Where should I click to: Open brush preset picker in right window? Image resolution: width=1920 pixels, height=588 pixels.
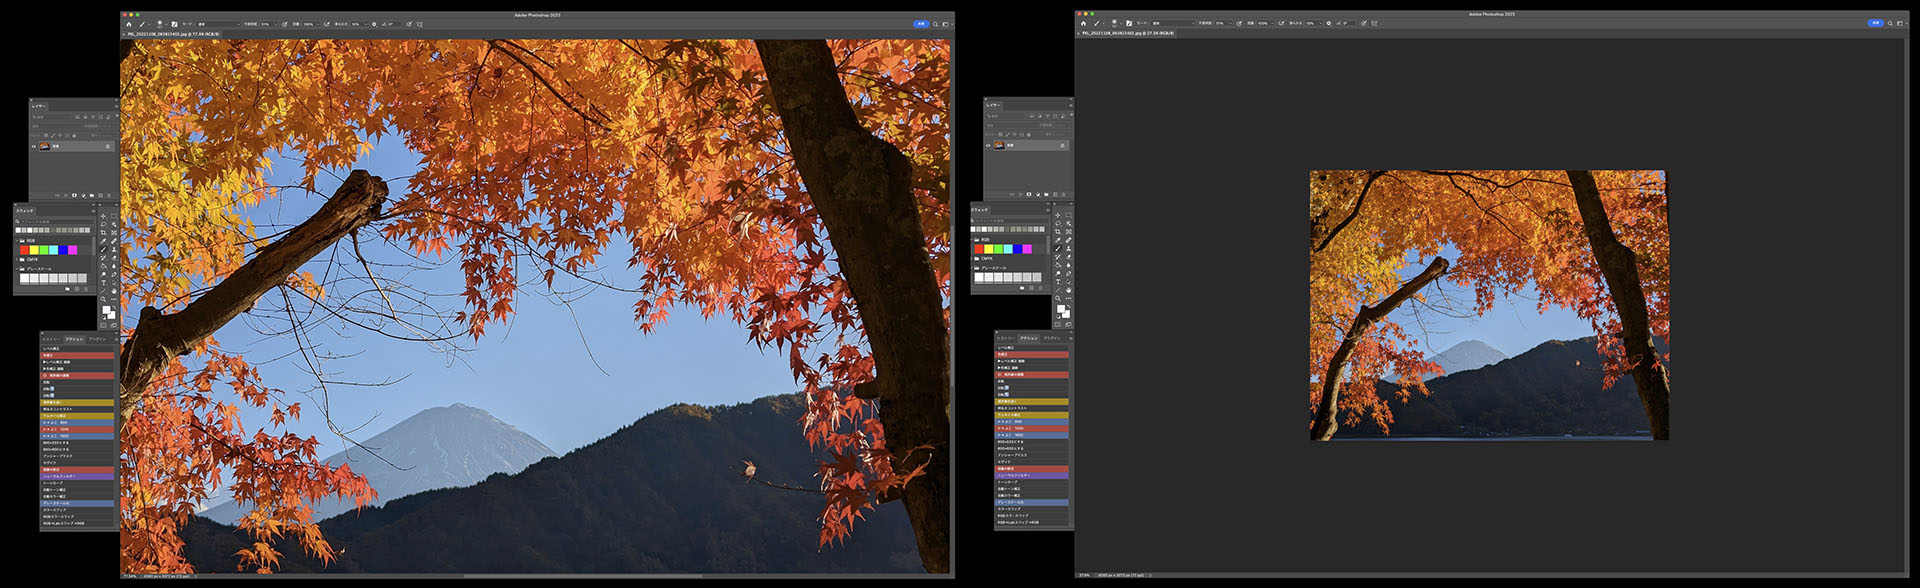1115,23
